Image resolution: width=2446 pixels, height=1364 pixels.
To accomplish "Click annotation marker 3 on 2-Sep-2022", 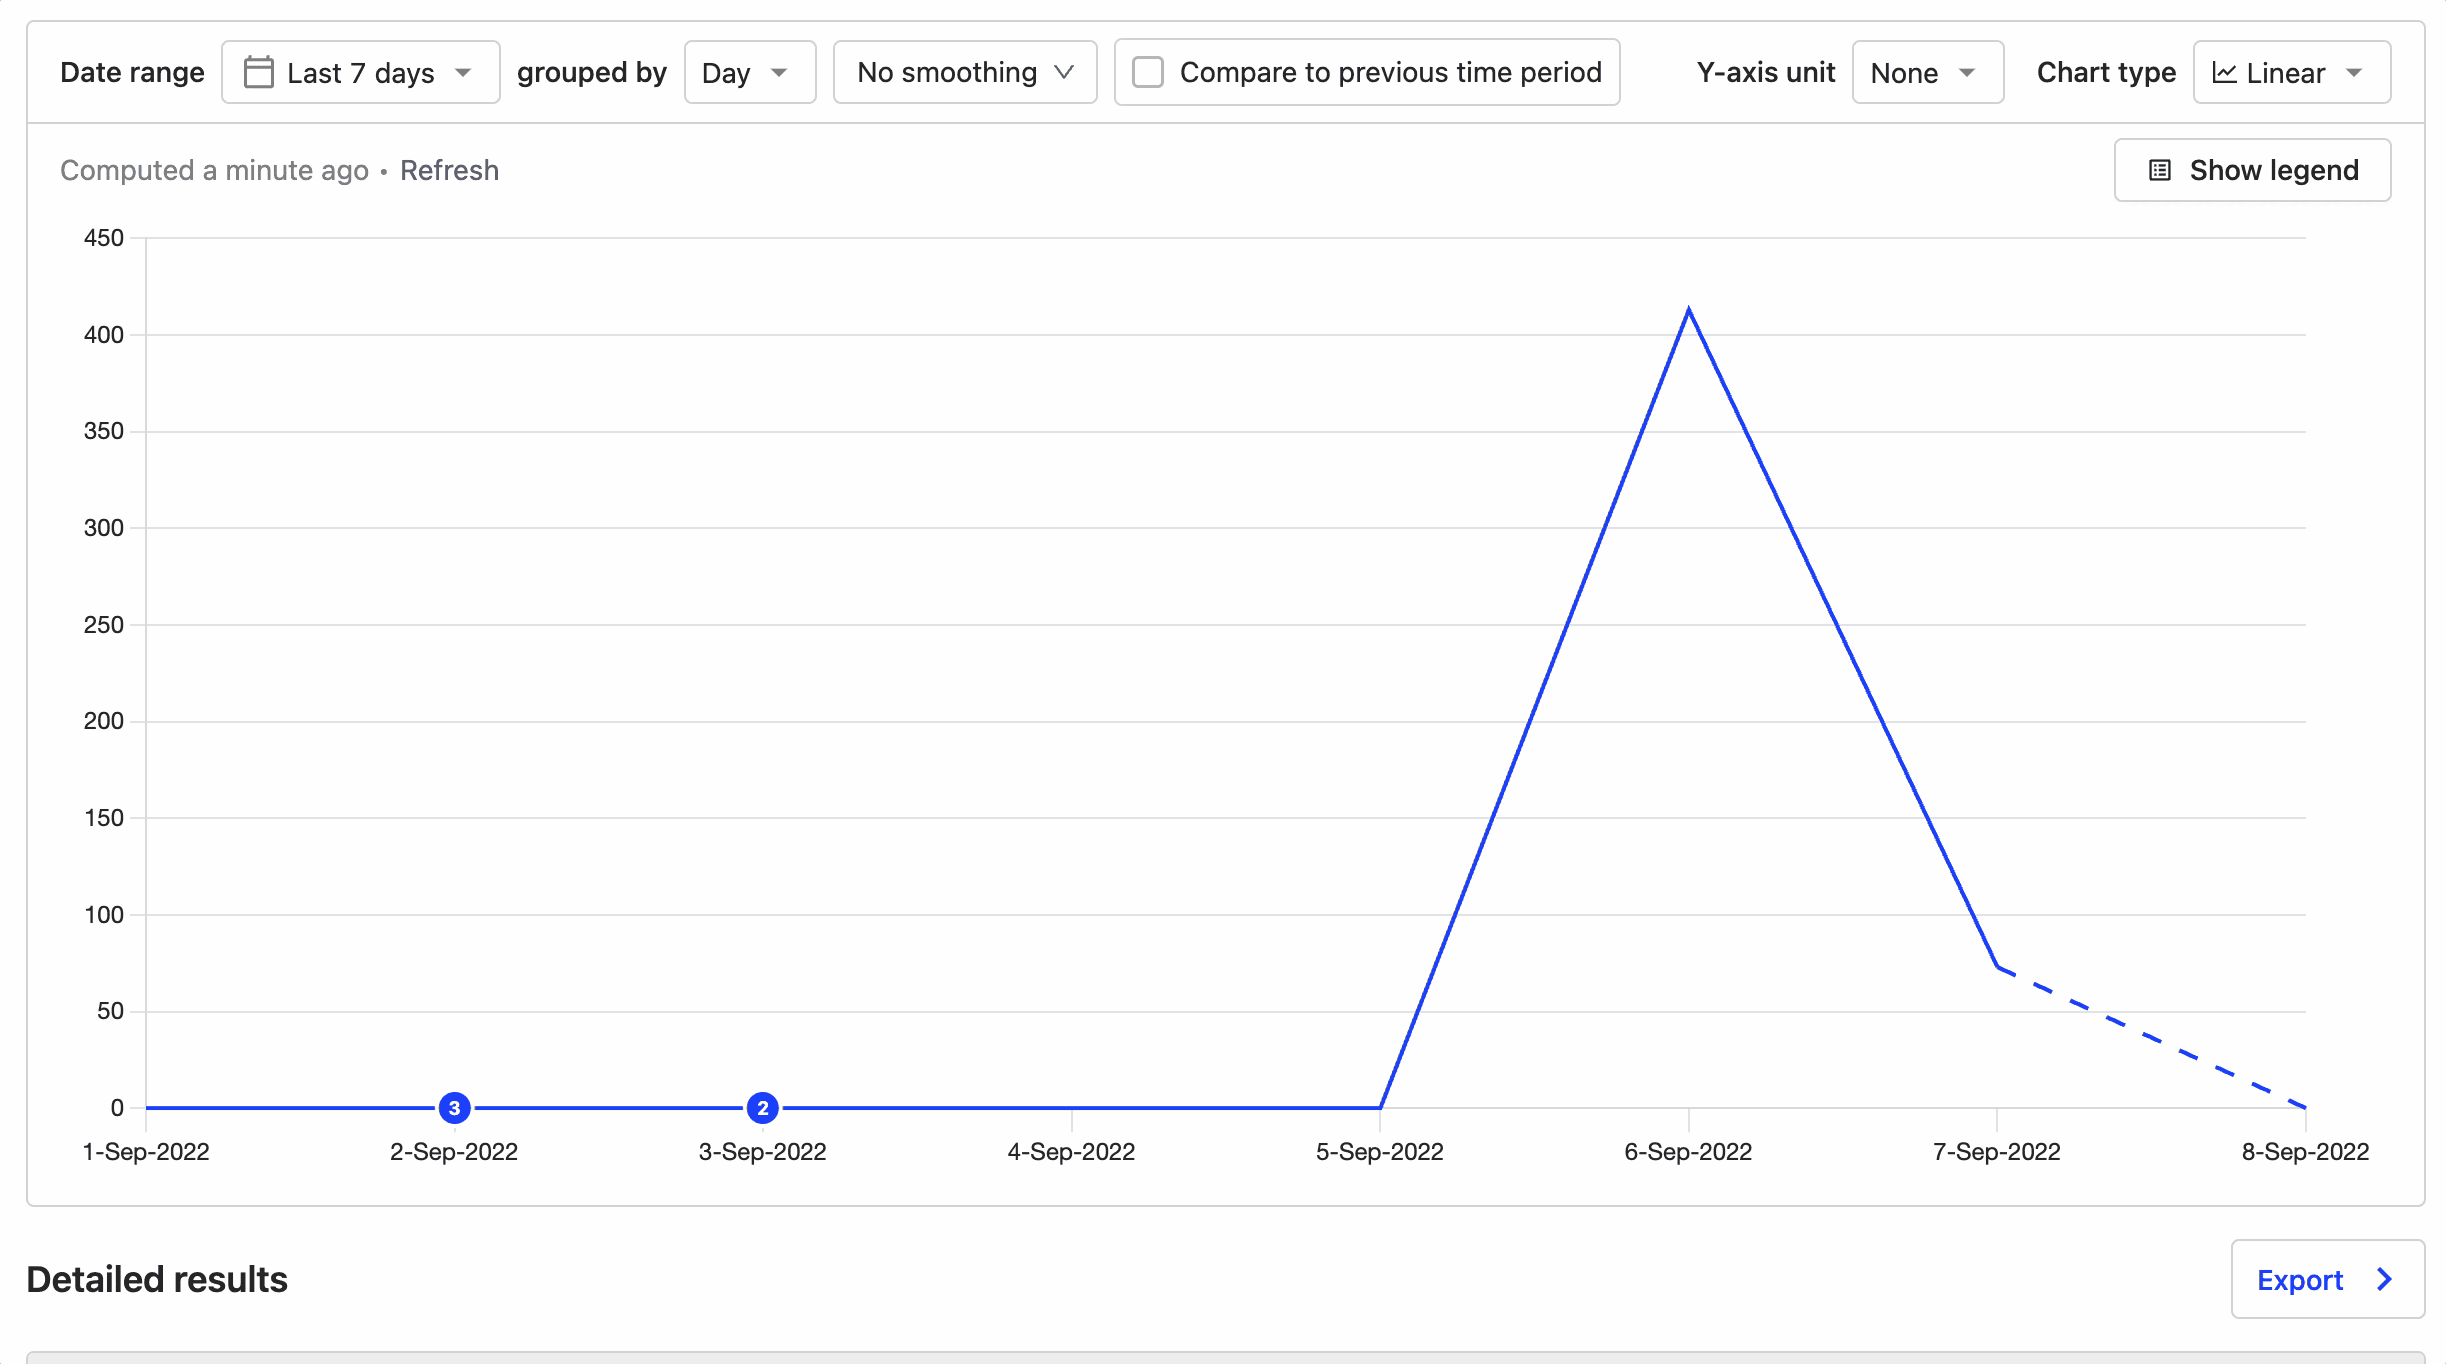I will (454, 1107).
